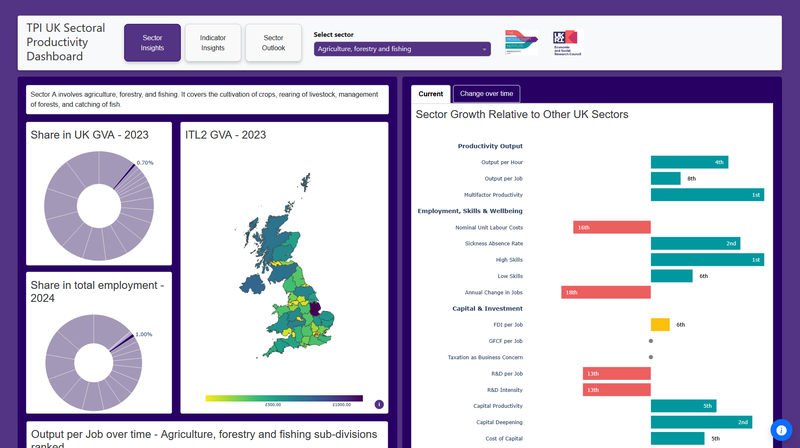This screenshot has width=800, height=448.
Task: Switch to Sector Insights view
Action: point(152,43)
